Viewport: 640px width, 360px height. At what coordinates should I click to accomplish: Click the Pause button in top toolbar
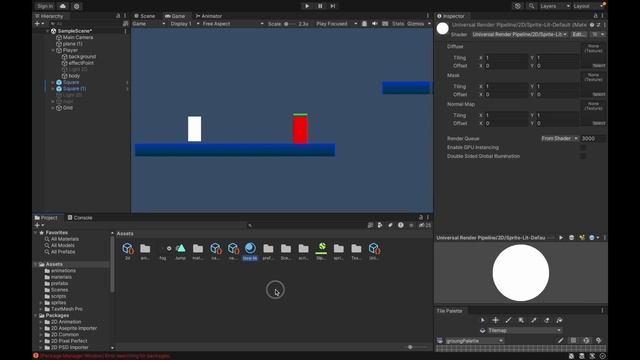pyautogui.click(x=320, y=6)
